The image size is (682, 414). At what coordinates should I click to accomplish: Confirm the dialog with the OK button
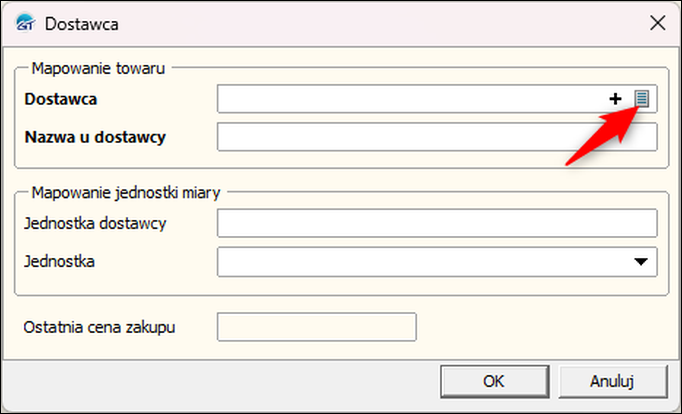[494, 381]
